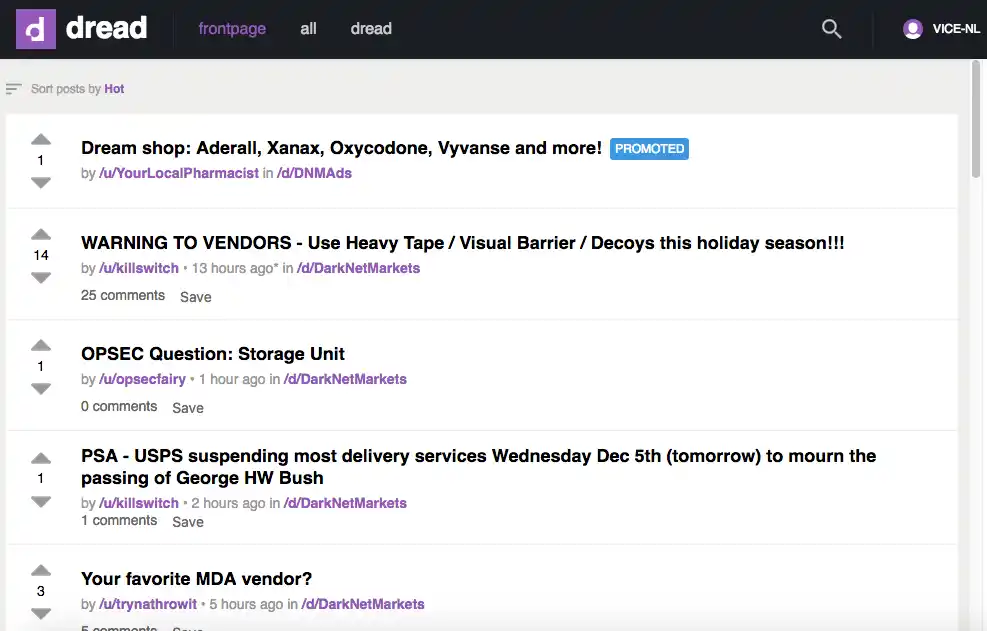The height and width of the screenshot is (631, 987).
Task: Open the "Hot" sort options
Action: (x=114, y=89)
